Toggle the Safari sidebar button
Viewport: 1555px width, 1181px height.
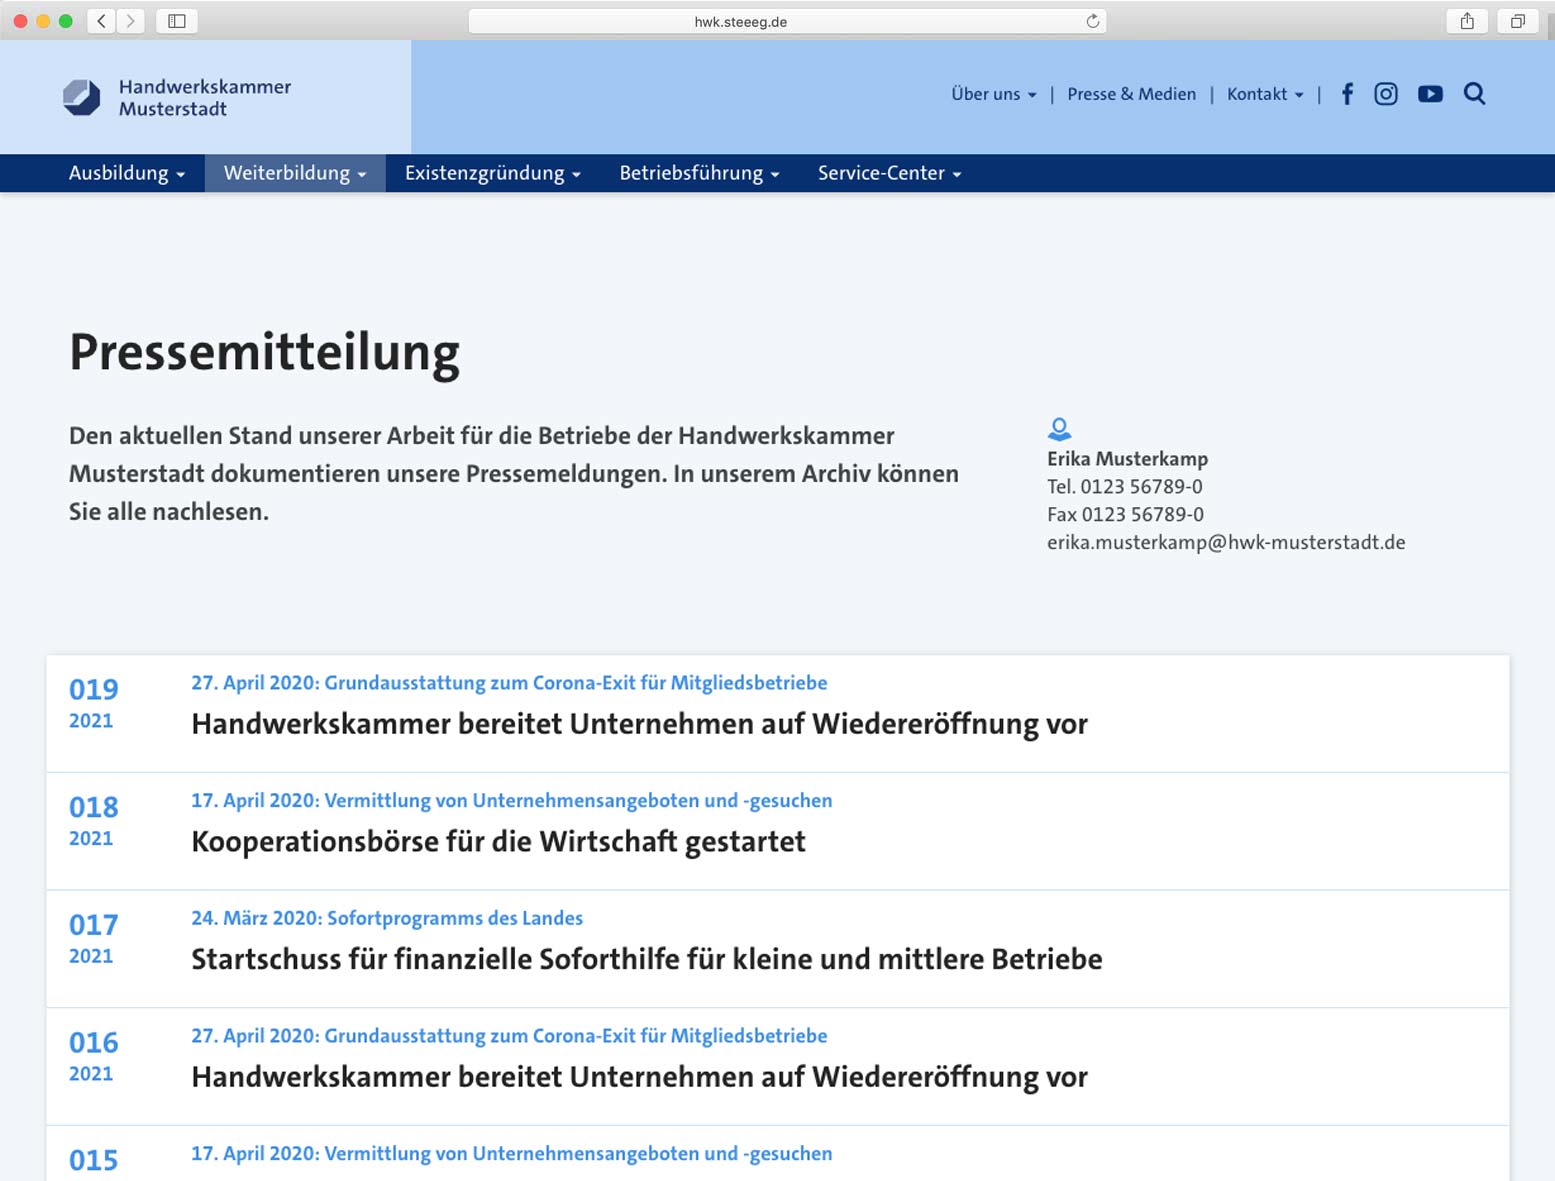tap(177, 21)
